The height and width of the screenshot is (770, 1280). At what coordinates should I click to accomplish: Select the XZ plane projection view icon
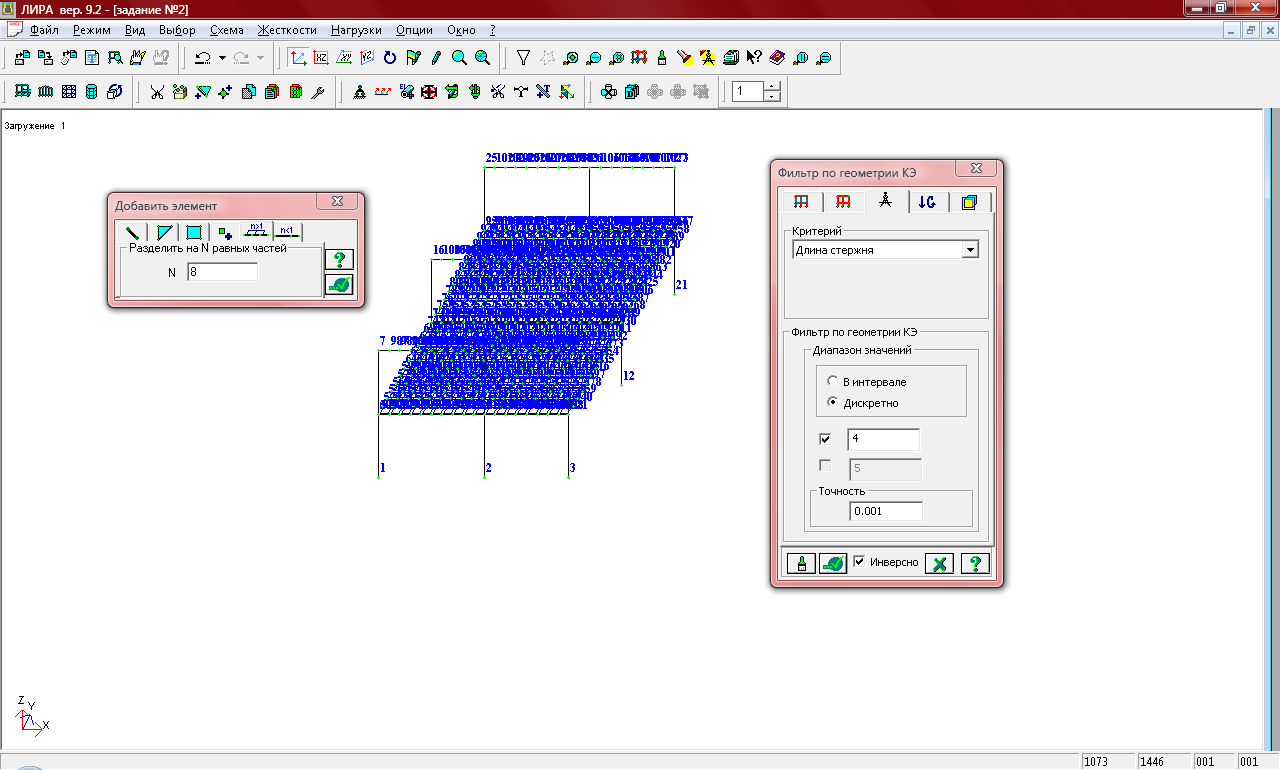(x=321, y=58)
